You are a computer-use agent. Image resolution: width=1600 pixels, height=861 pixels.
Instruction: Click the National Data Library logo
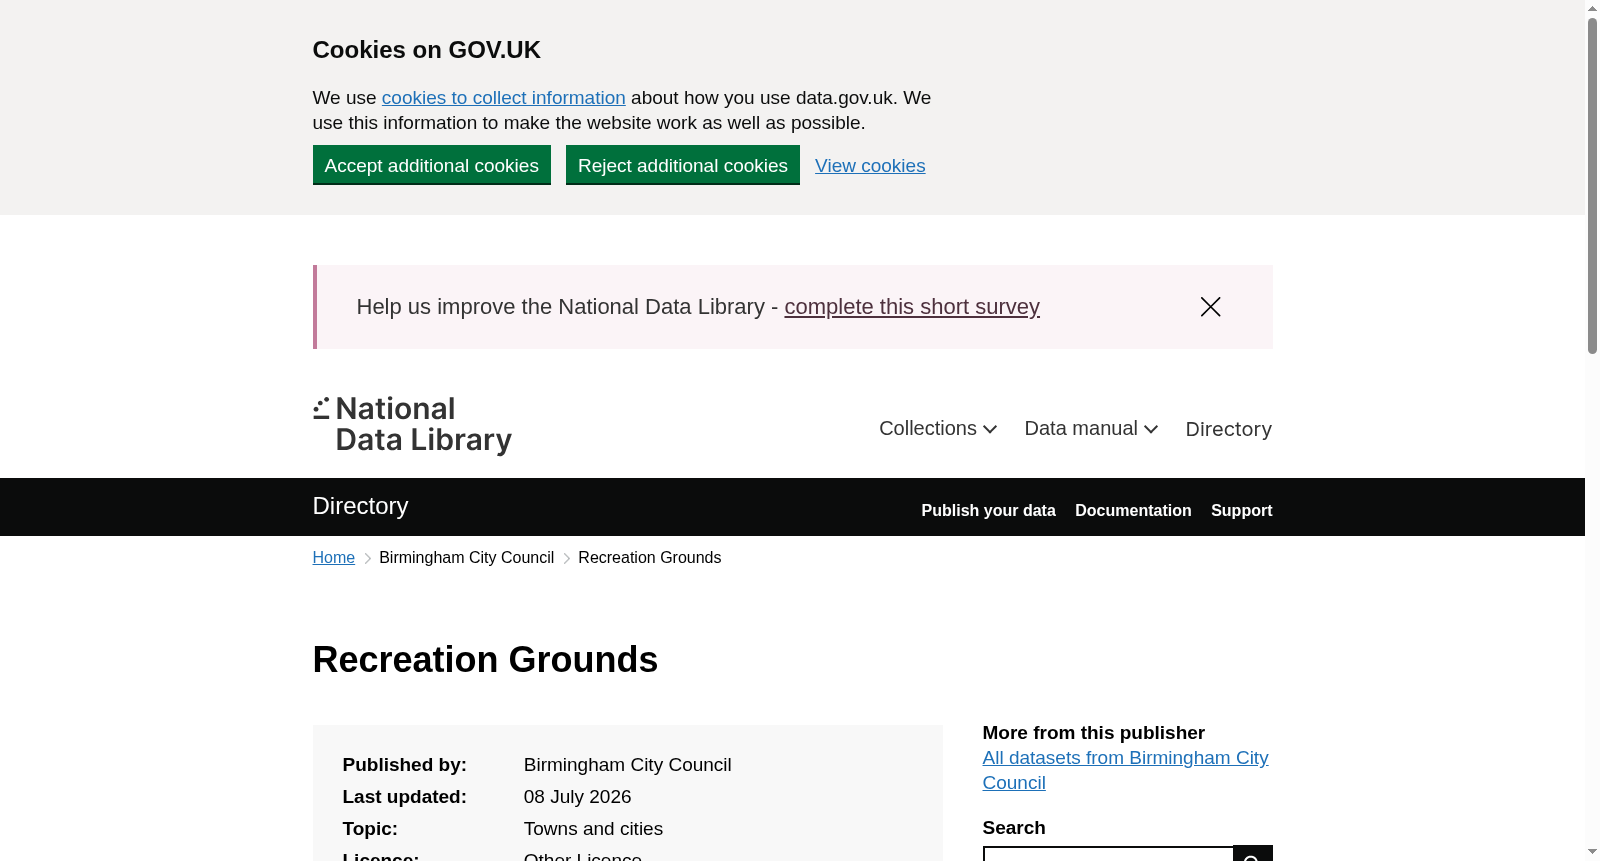tap(412, 425)
